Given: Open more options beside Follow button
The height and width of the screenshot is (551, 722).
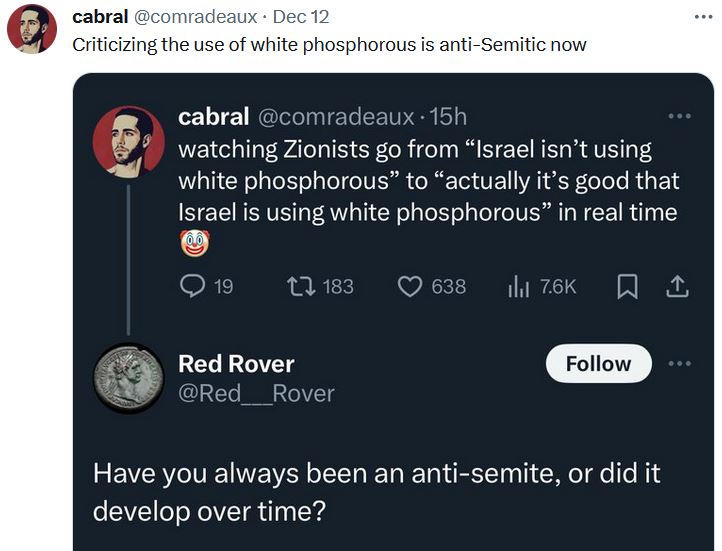Looking at the screenshot, I should [x=680, y=363].
